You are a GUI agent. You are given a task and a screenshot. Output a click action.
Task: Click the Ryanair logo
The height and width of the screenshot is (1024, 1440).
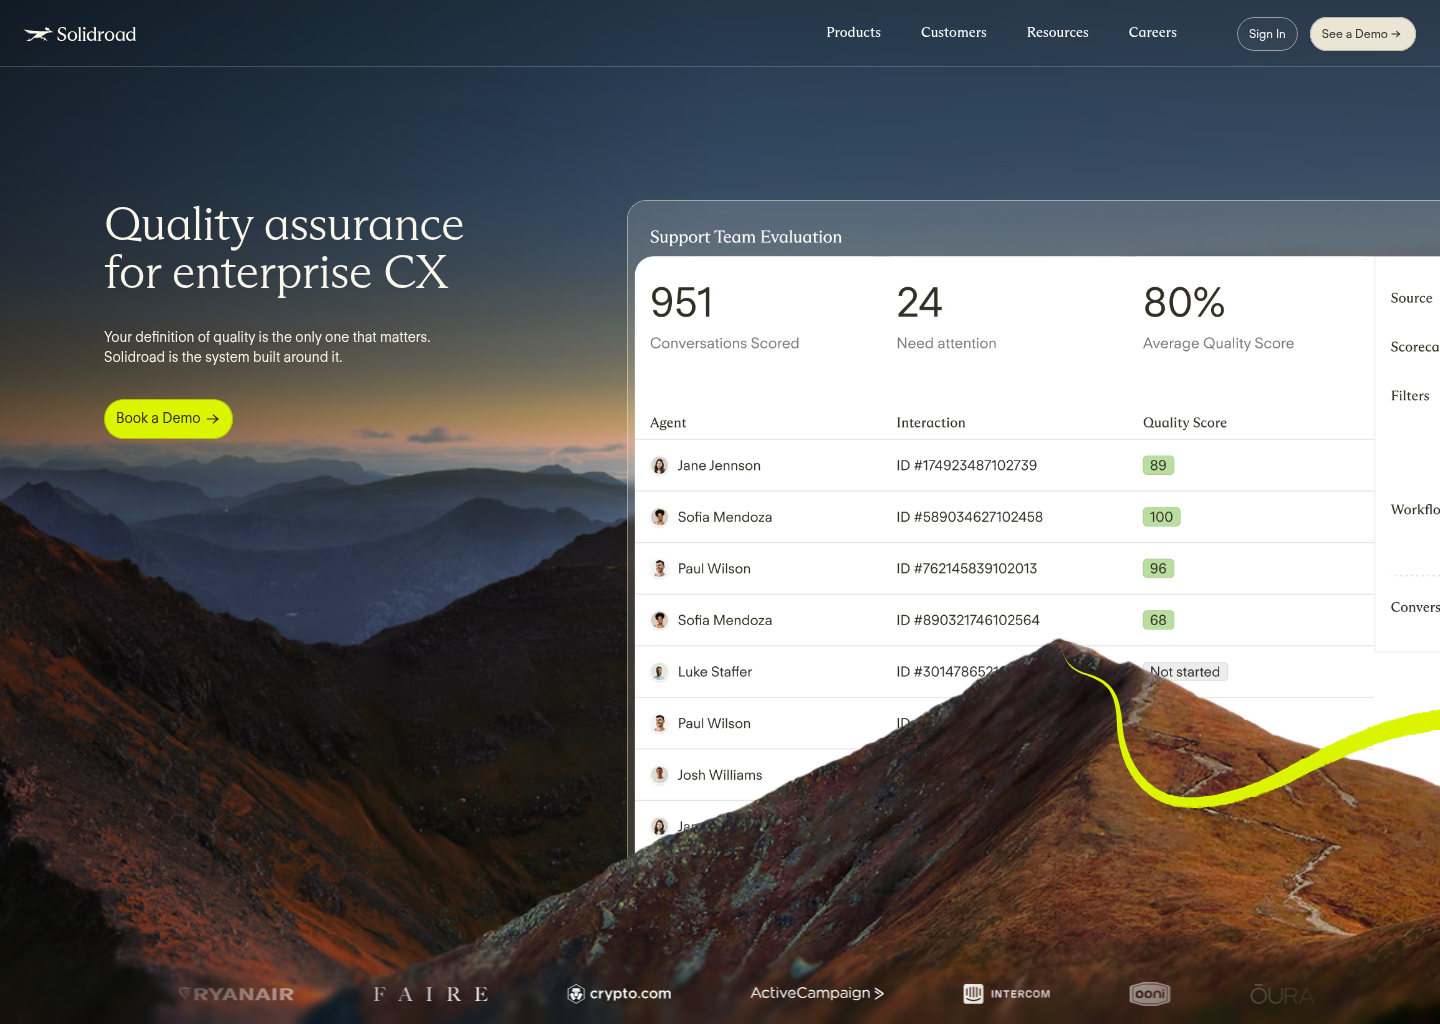point(236,994)
